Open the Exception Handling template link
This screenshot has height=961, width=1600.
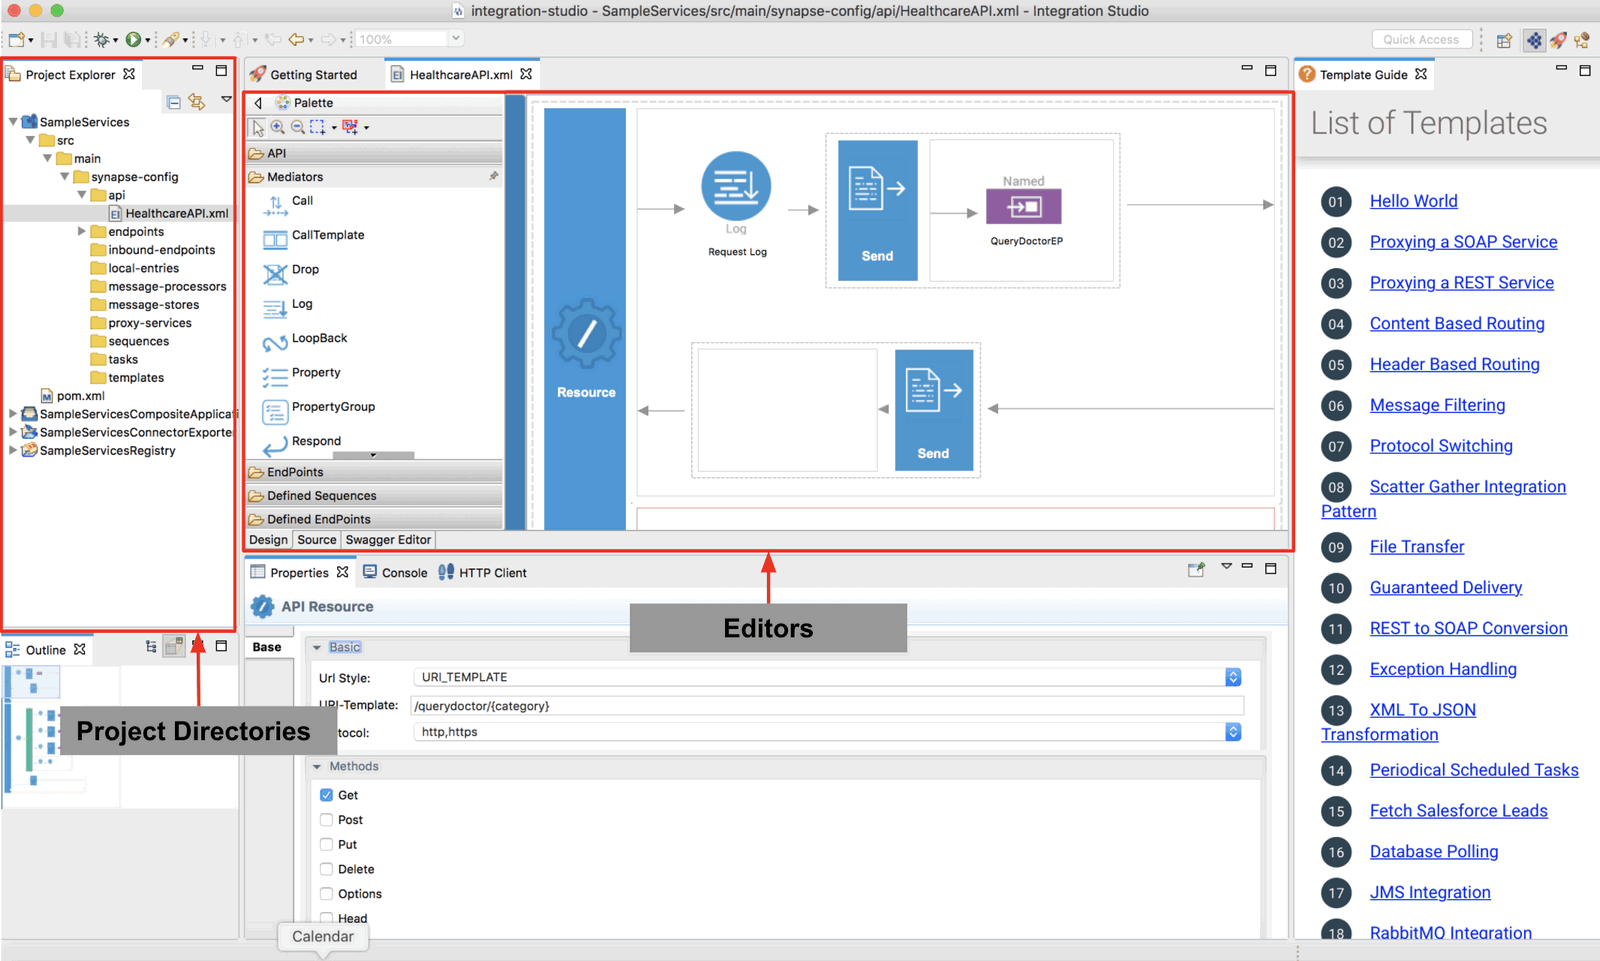[1443, 669]
